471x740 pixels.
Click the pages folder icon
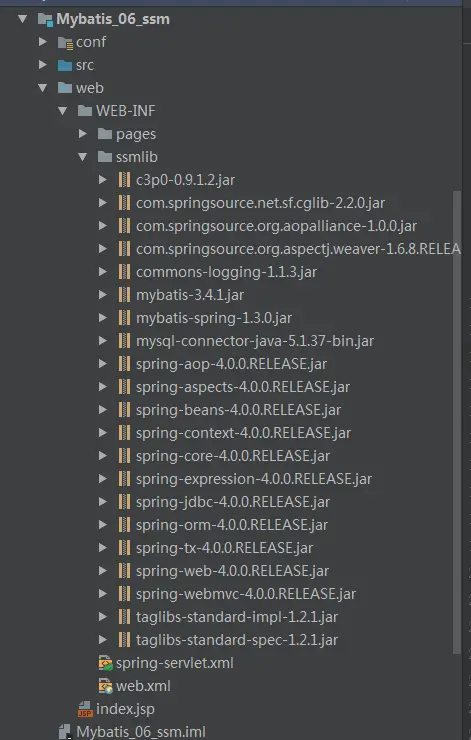click(105, 134)
